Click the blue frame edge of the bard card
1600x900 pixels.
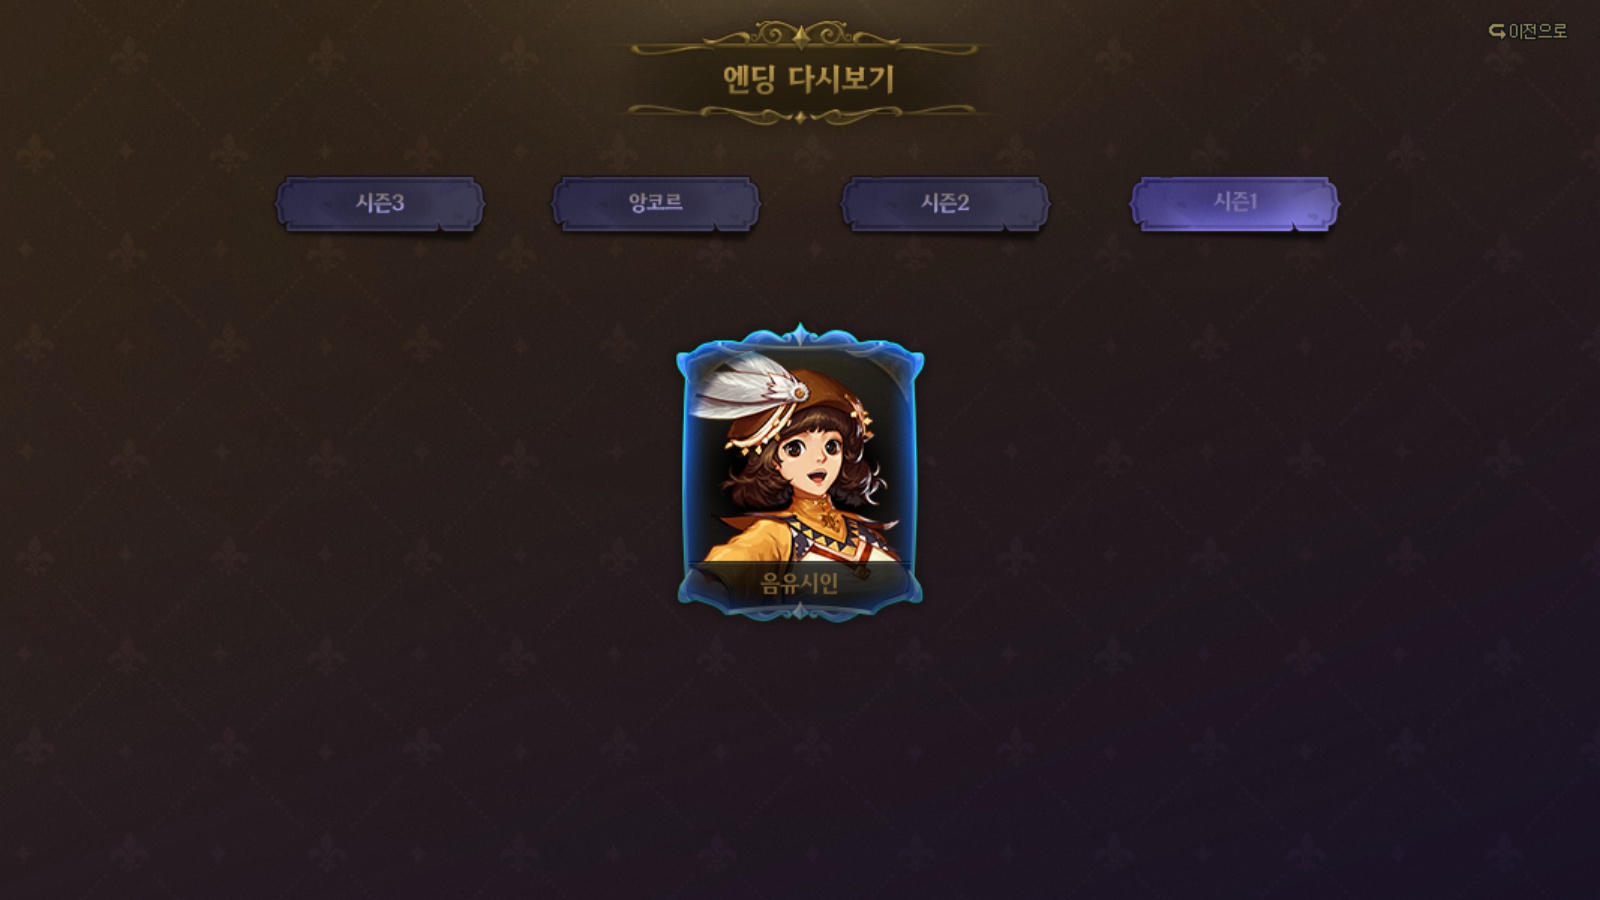(x=685, y=470)
